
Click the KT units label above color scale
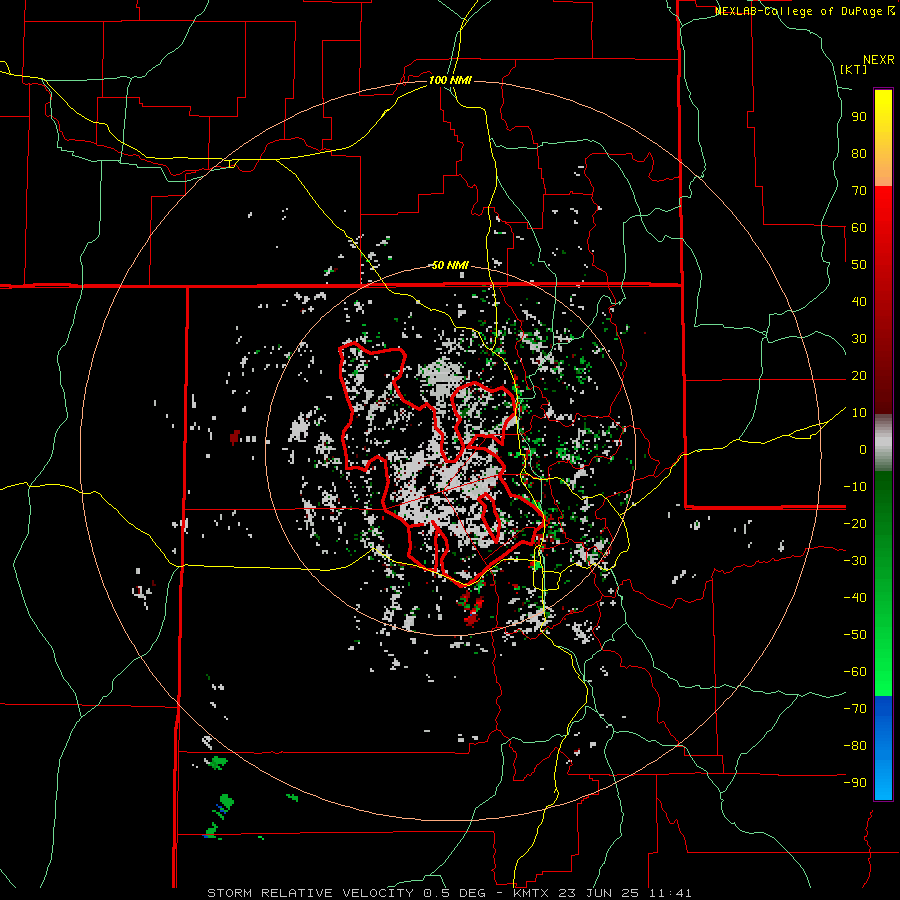(x=854, y=69)
